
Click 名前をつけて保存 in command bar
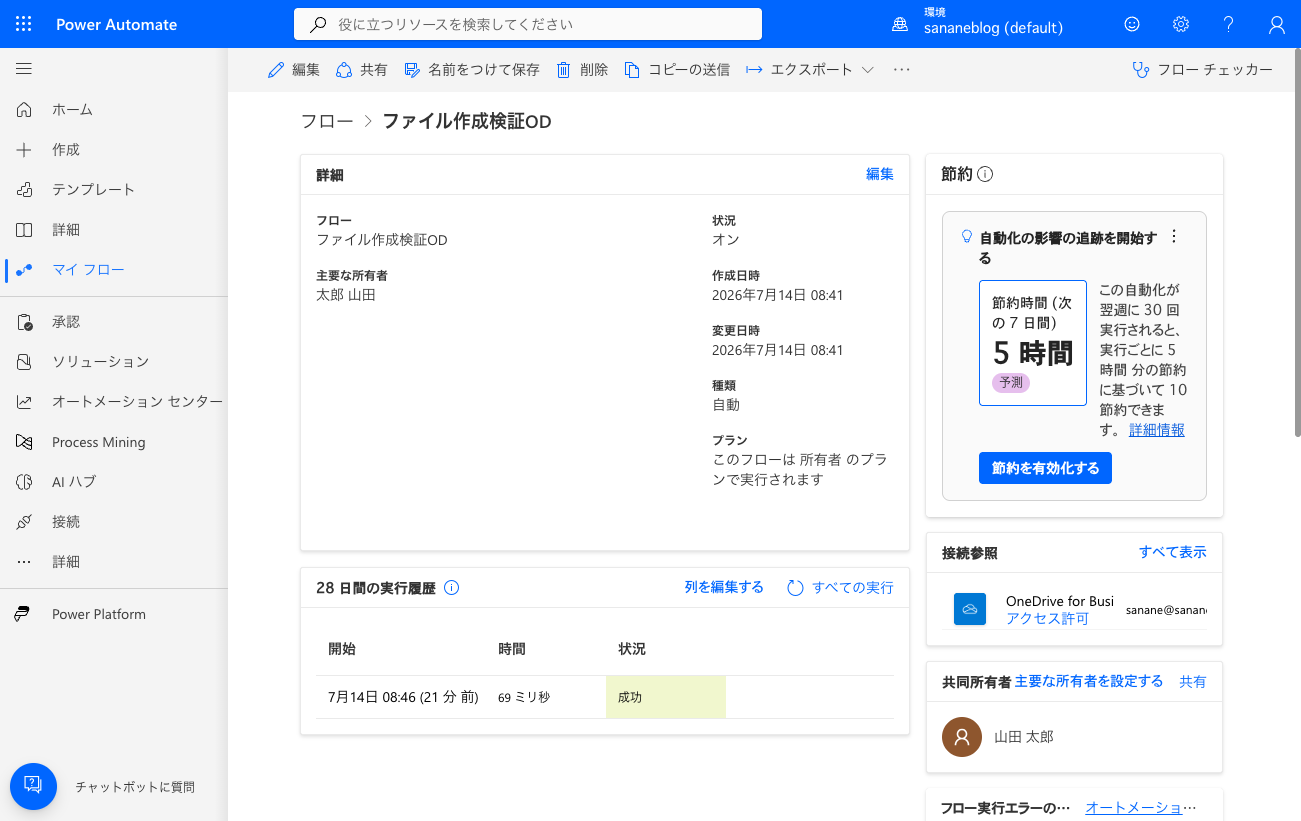(x=472, y=69)
